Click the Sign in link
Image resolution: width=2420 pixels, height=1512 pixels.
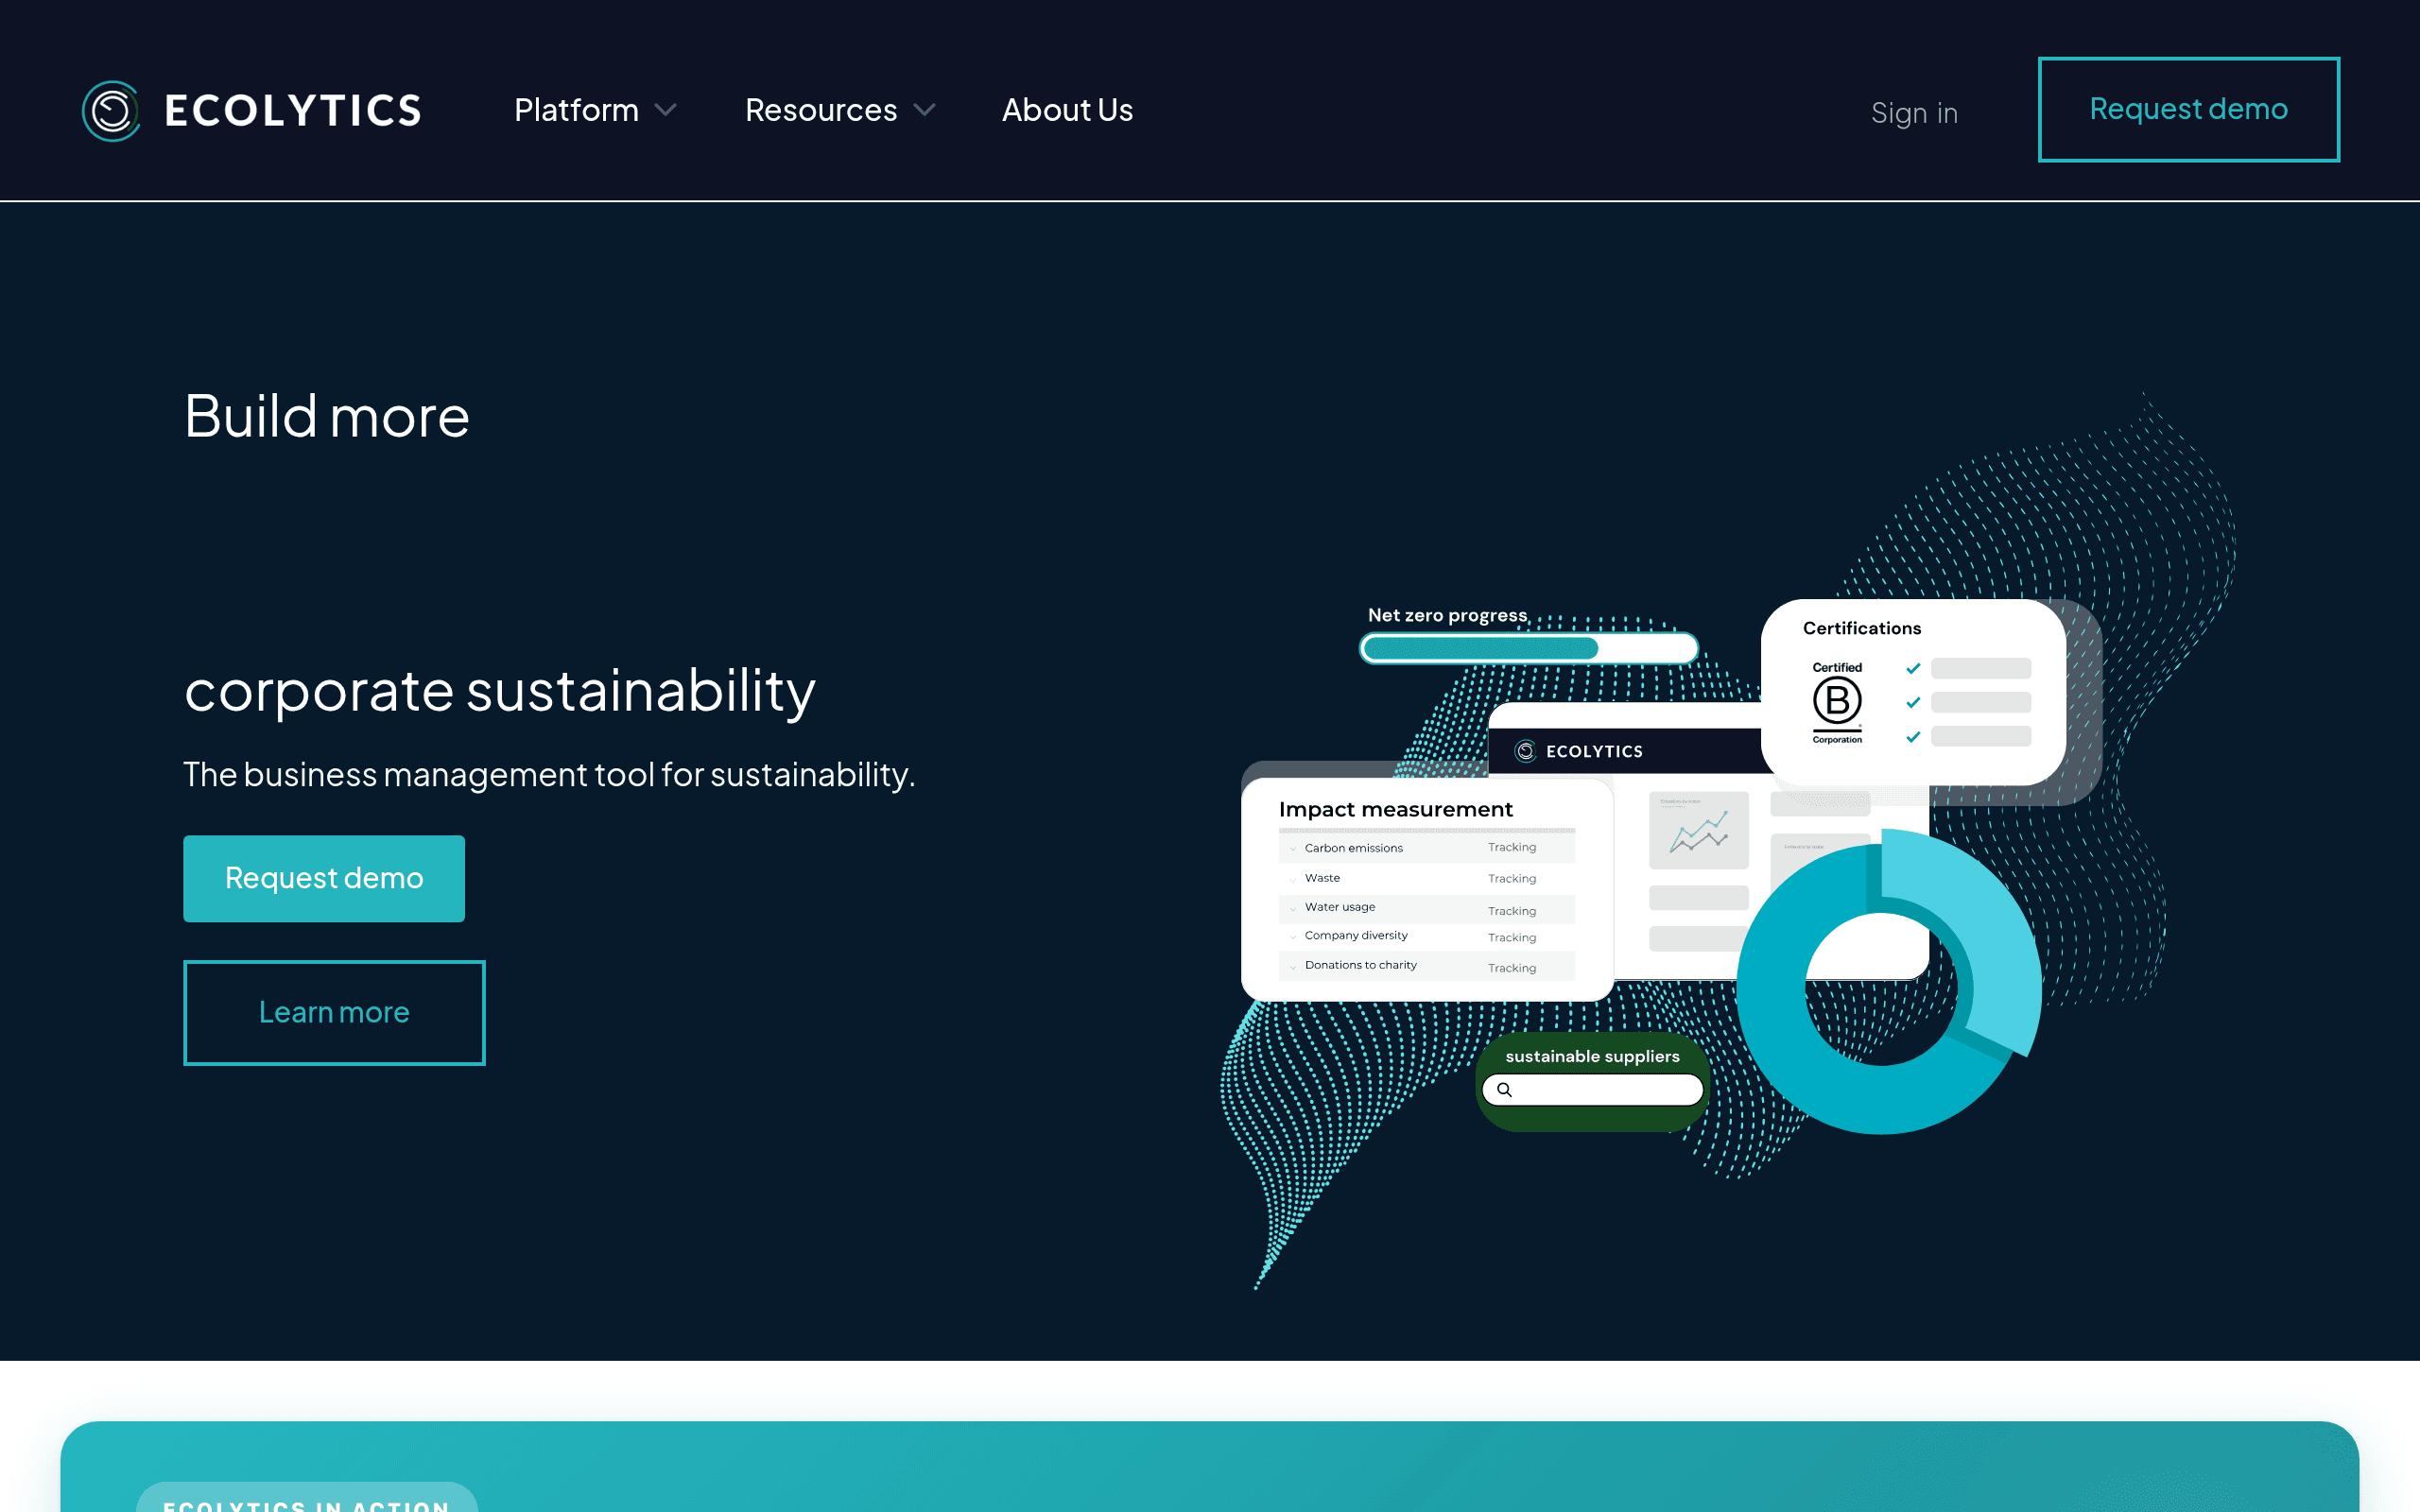click(x=1914, y=113)
